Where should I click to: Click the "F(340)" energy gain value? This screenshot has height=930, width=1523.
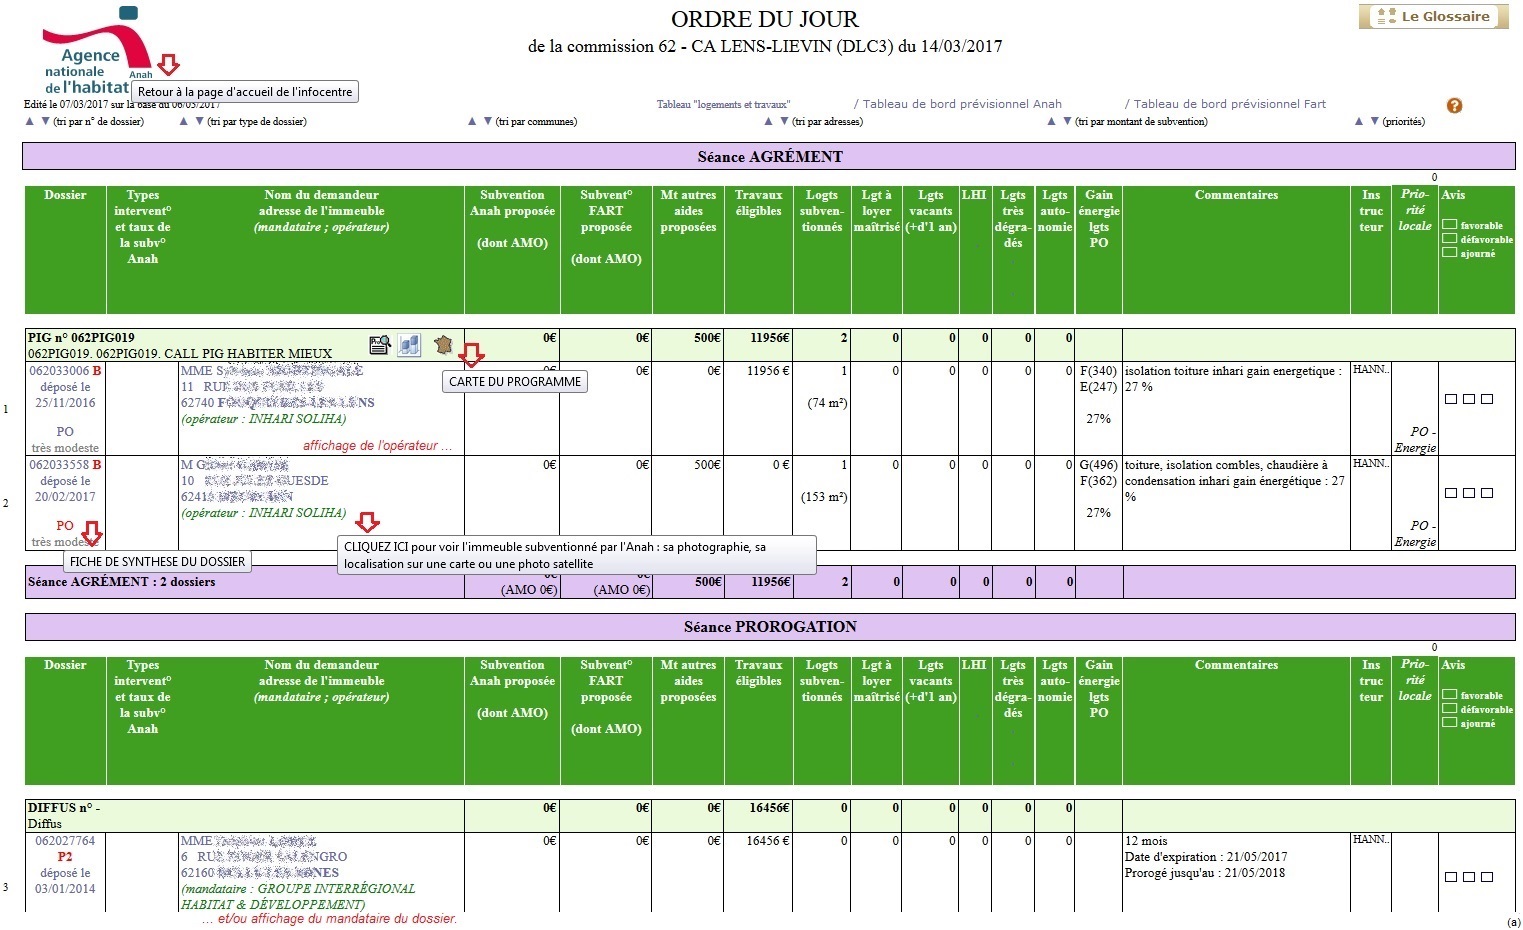tap(1098, 371)
